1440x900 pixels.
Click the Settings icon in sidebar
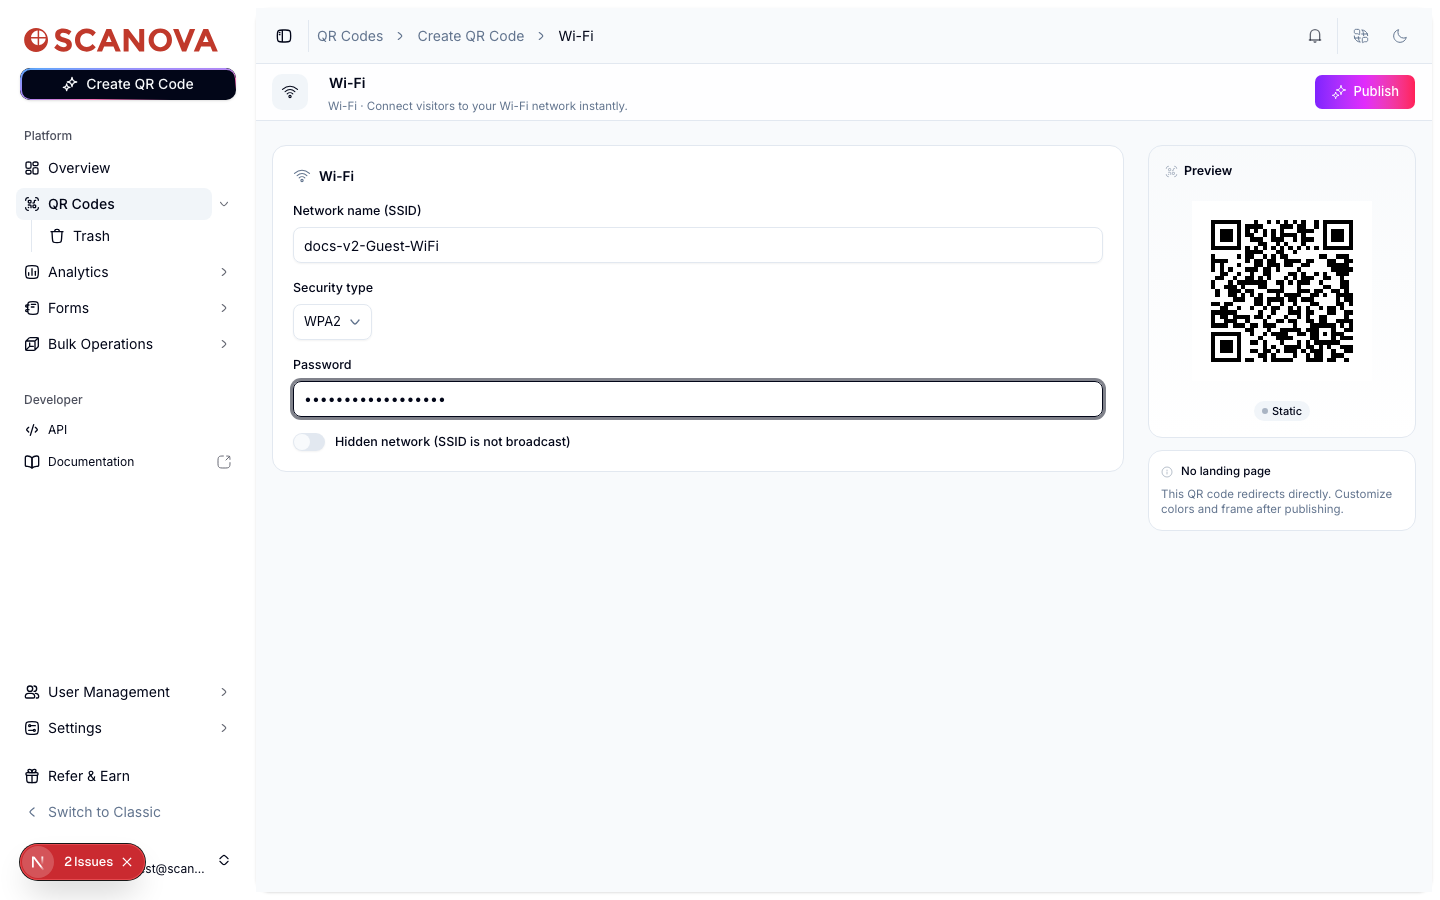pos(32,728)
